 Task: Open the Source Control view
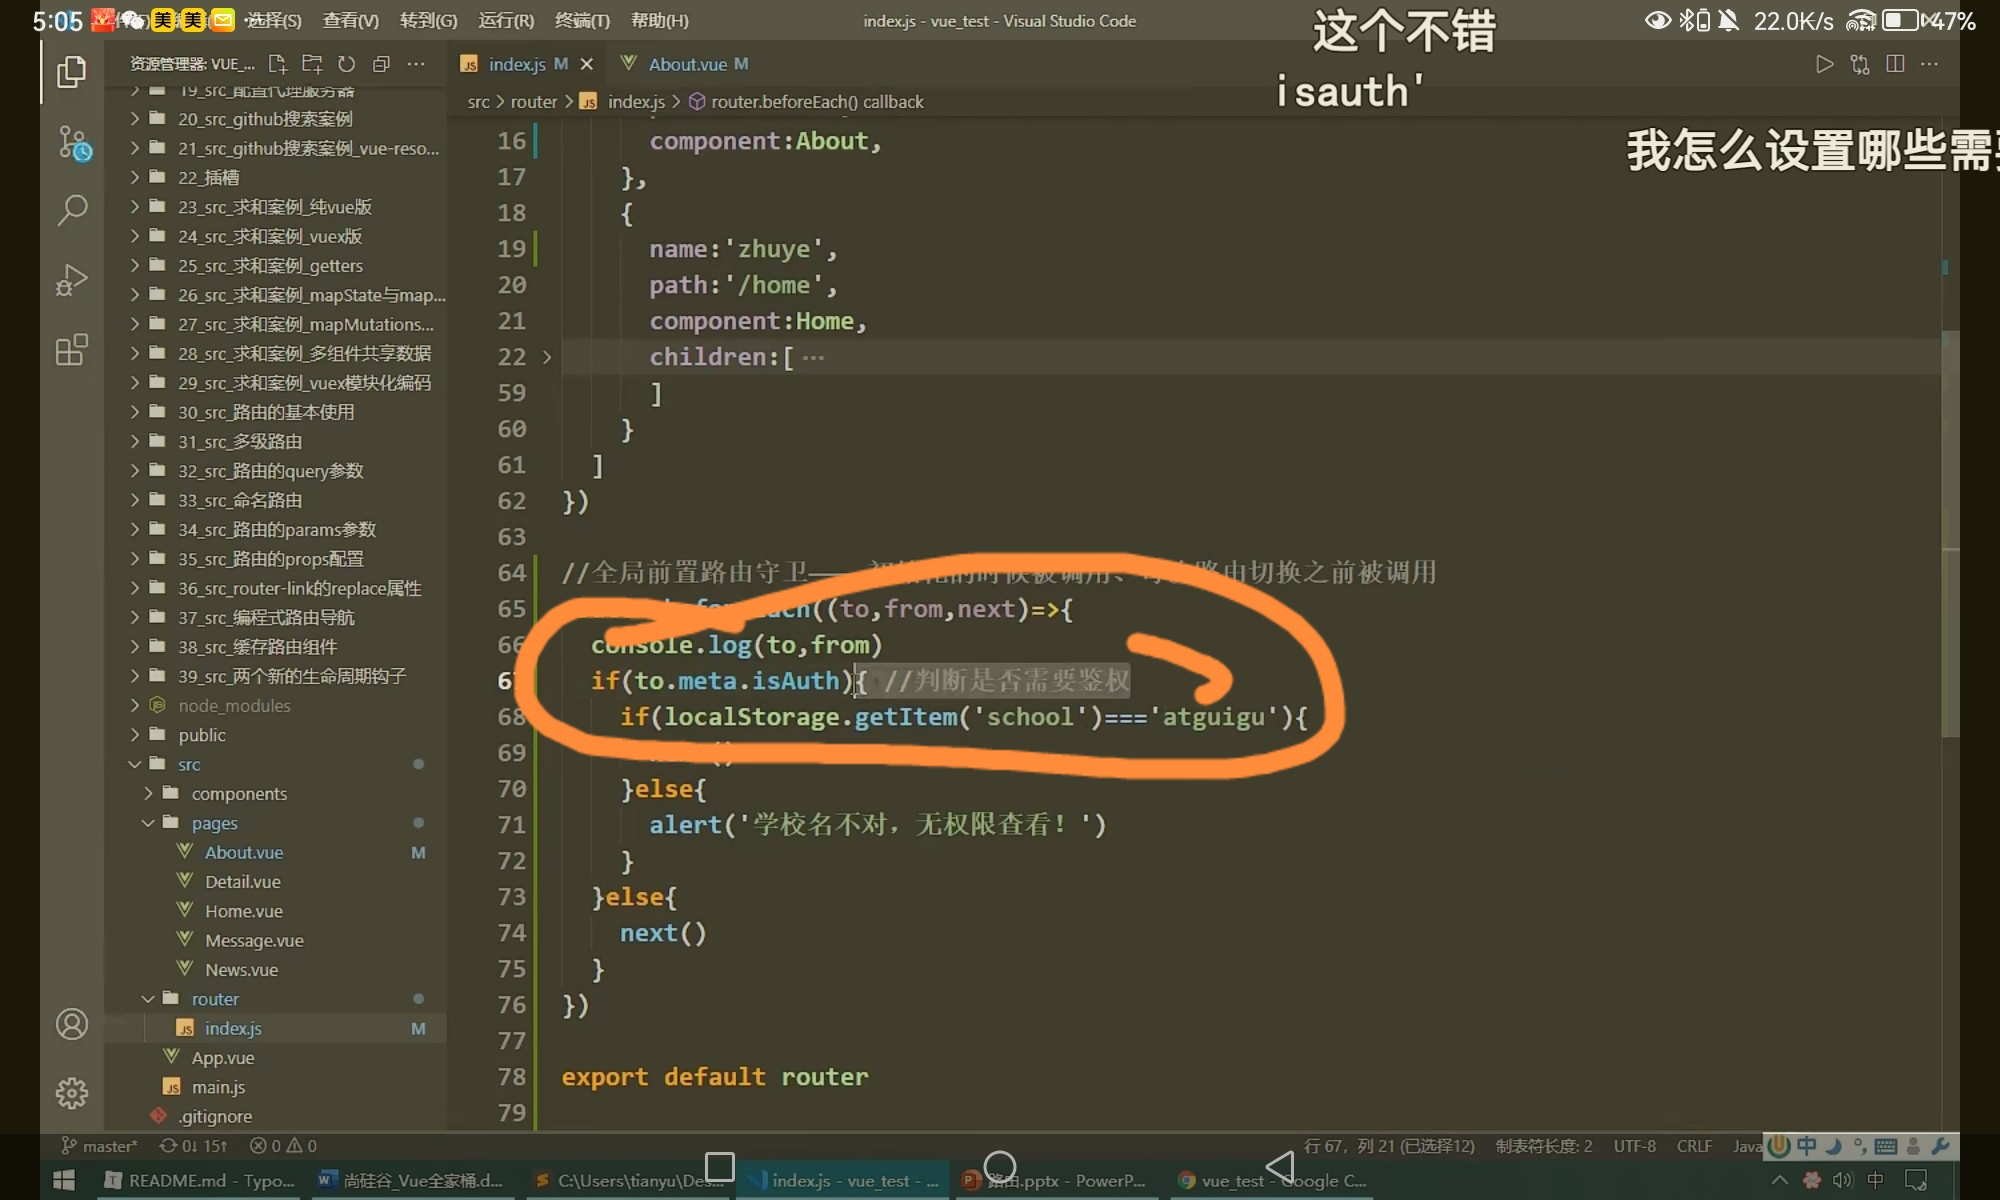pyautogui.click(x=72, y=142)
